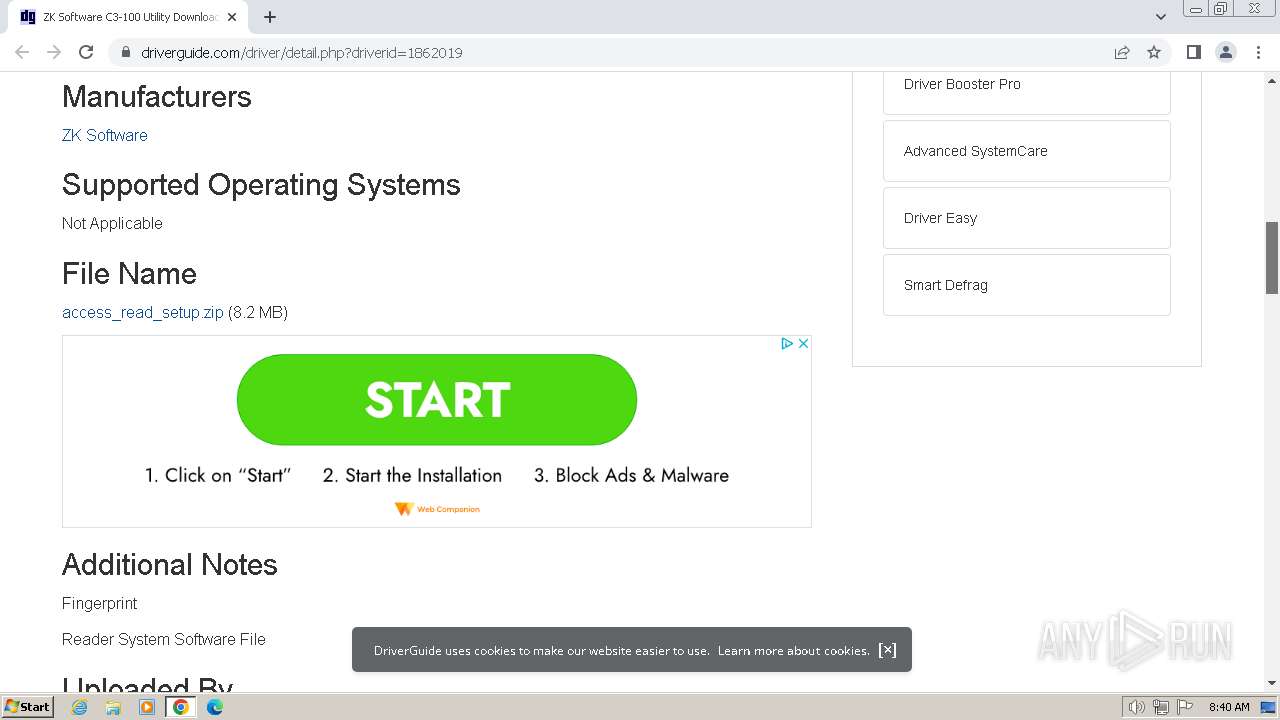
Task: Go forward in browser history
Action: pos(54,52)
